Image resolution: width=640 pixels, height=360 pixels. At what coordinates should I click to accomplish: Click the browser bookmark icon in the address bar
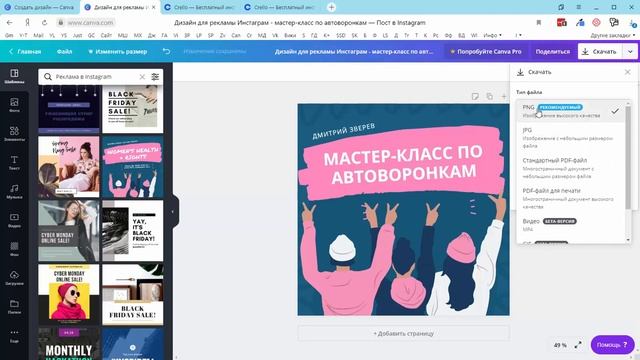[x=539, y=23]
